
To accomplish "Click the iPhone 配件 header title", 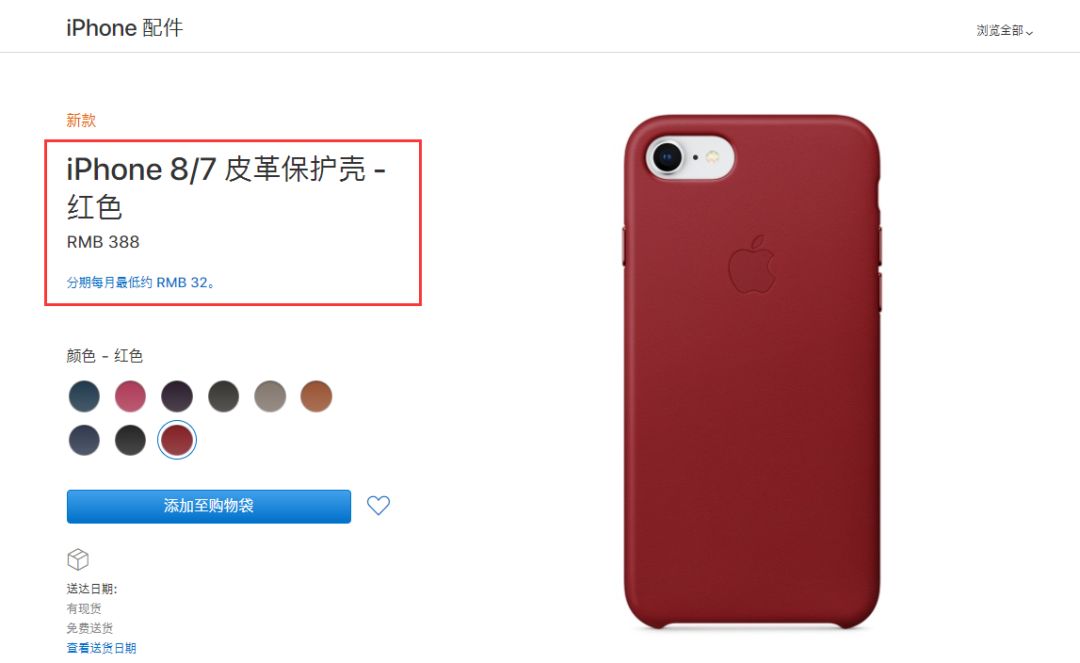I will pos(125,28).
